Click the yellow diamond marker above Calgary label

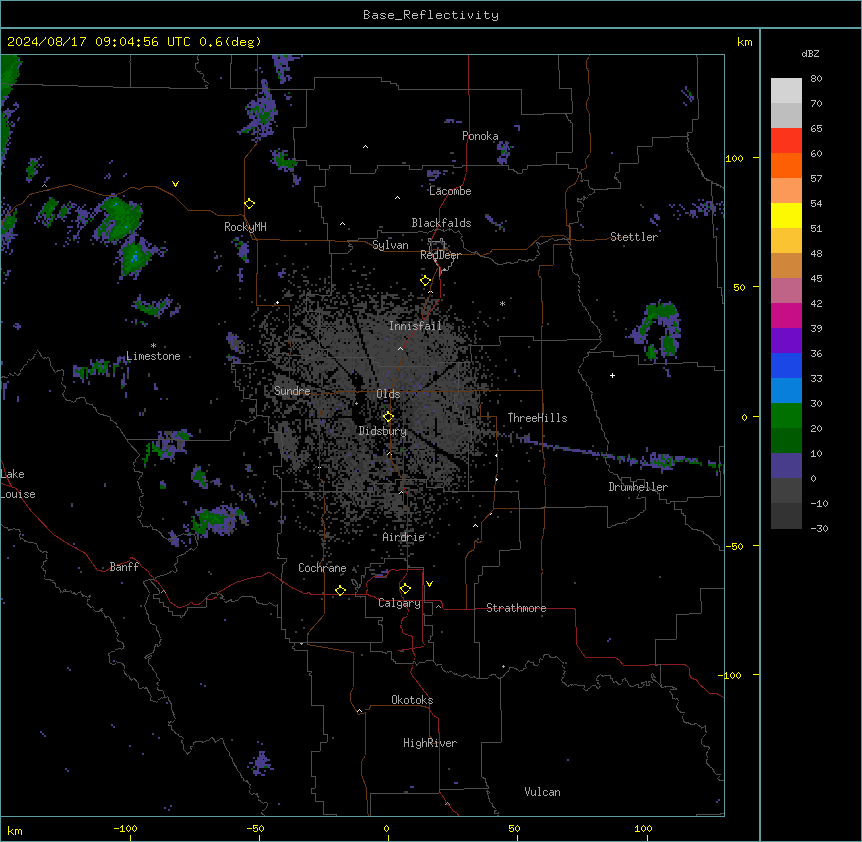[x=405, y=589]
